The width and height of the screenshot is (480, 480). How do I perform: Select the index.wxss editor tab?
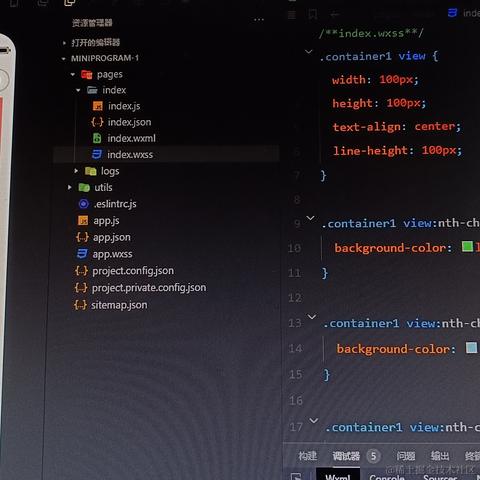click(x=464, y=13)
